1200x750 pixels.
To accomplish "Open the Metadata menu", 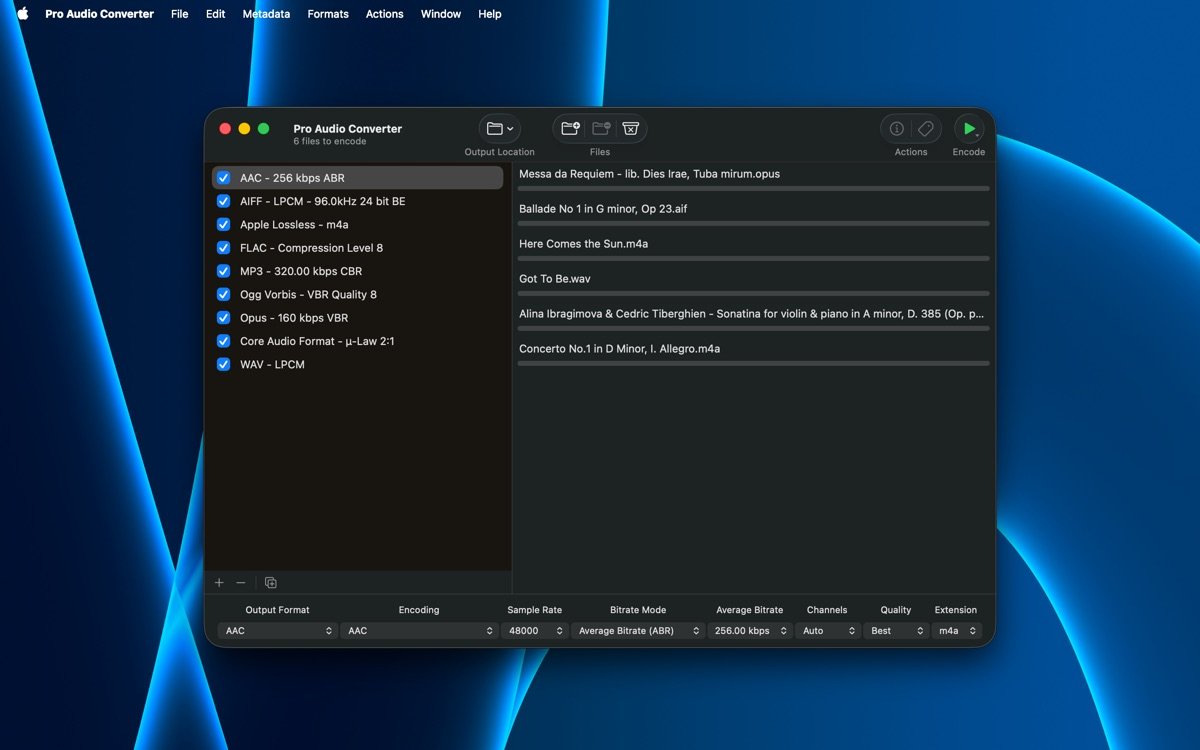I will point(266,14).
